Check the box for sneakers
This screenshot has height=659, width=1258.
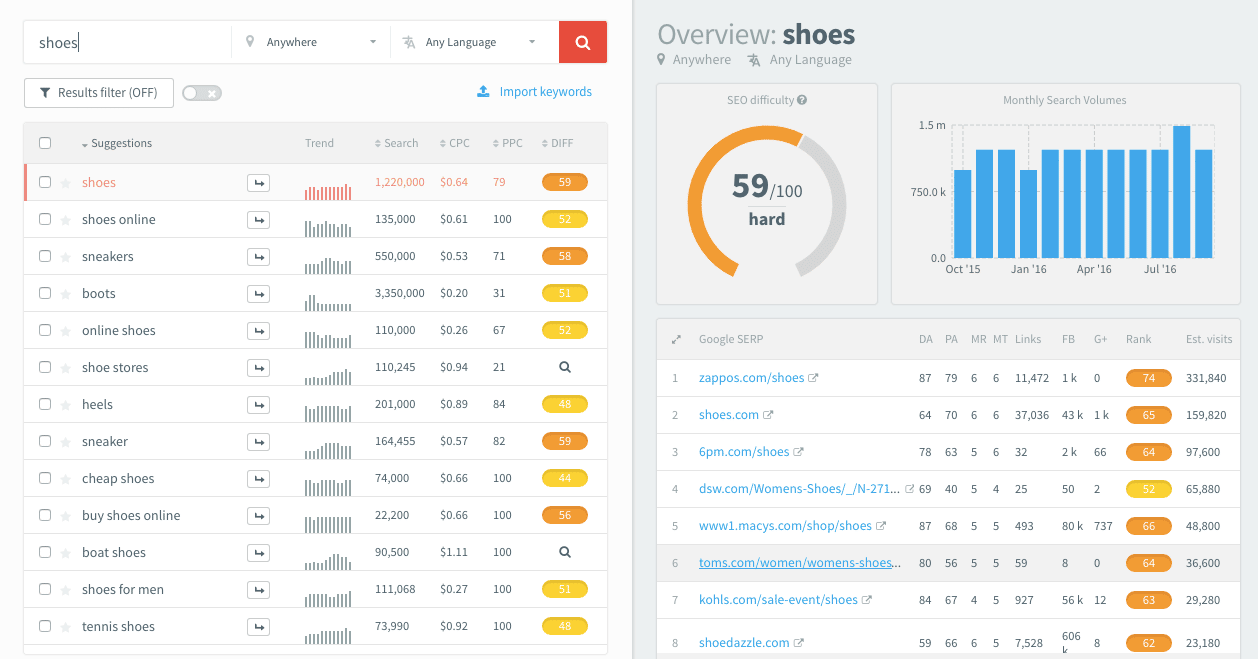(45, 256)
